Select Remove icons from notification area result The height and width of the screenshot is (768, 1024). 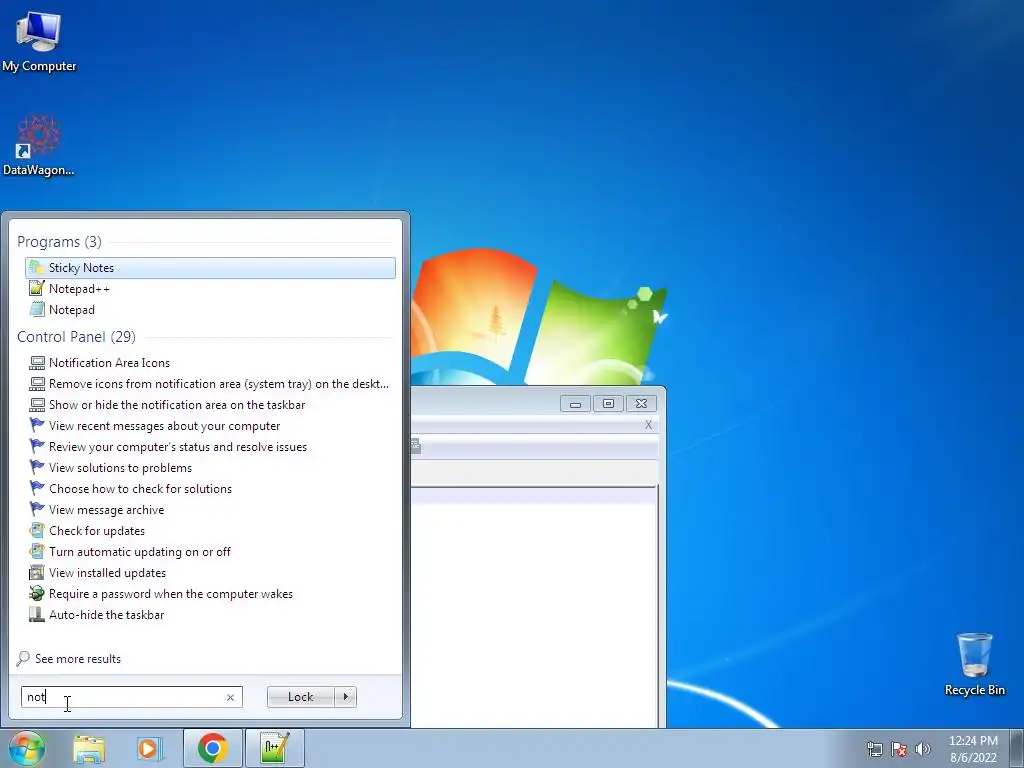[x=210, y=383]
